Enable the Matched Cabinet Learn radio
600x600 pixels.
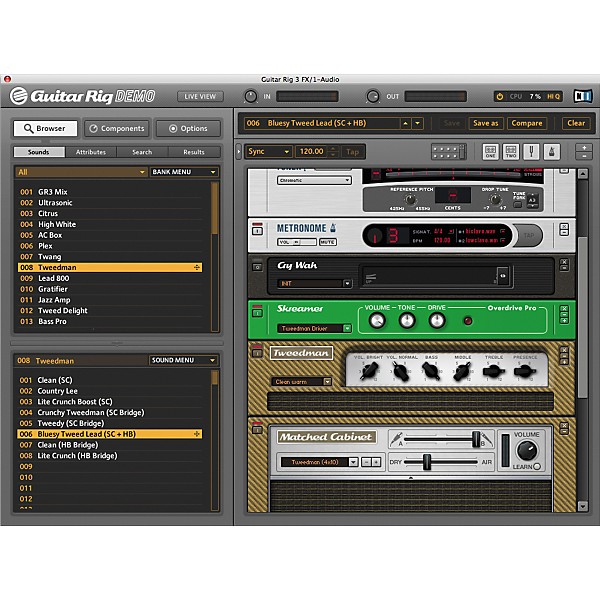[x=536, y=466]
